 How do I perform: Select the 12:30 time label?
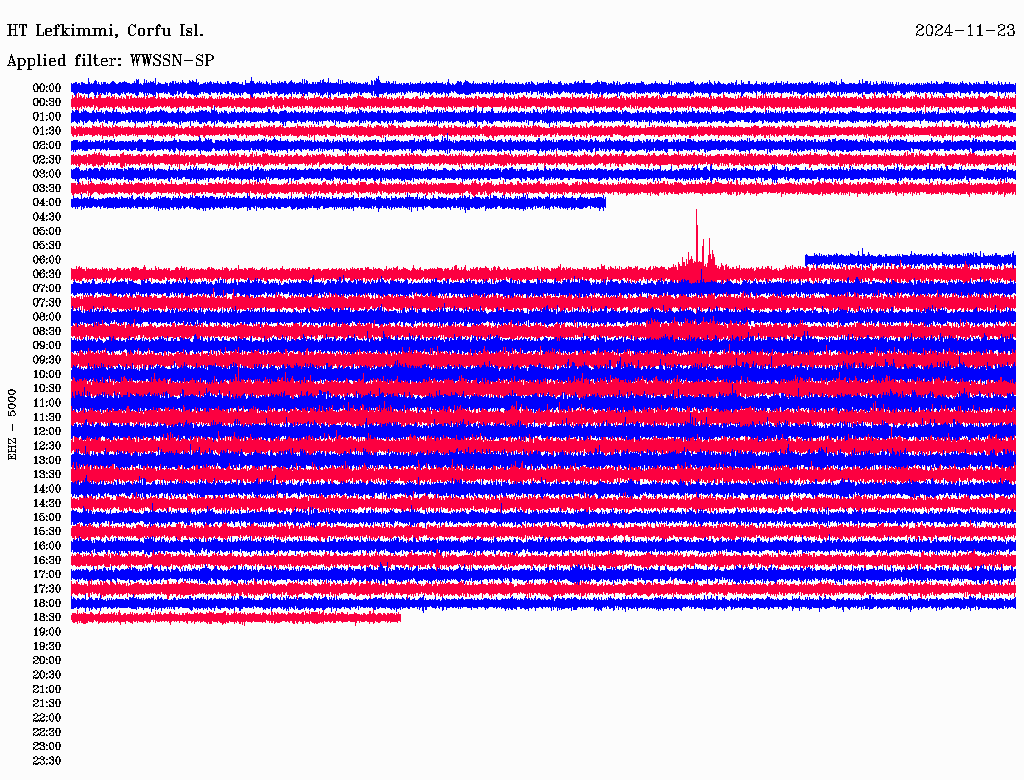tap(47, 446)
